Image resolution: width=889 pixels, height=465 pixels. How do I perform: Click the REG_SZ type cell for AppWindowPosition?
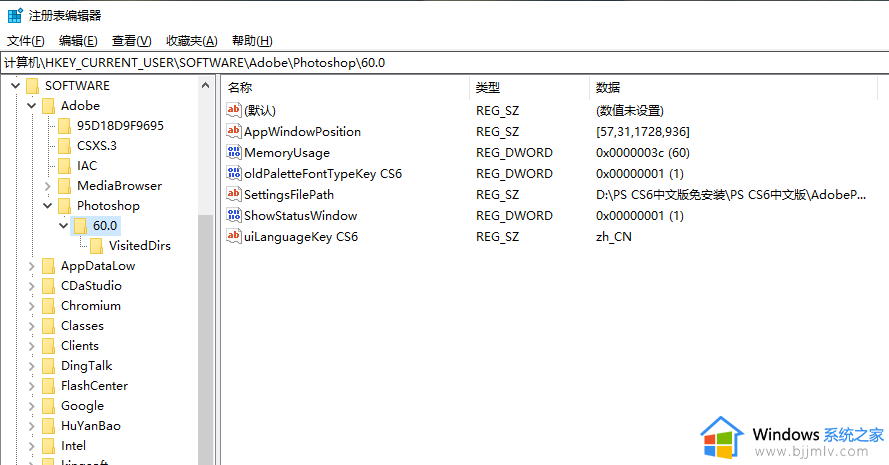pos(497,132)
